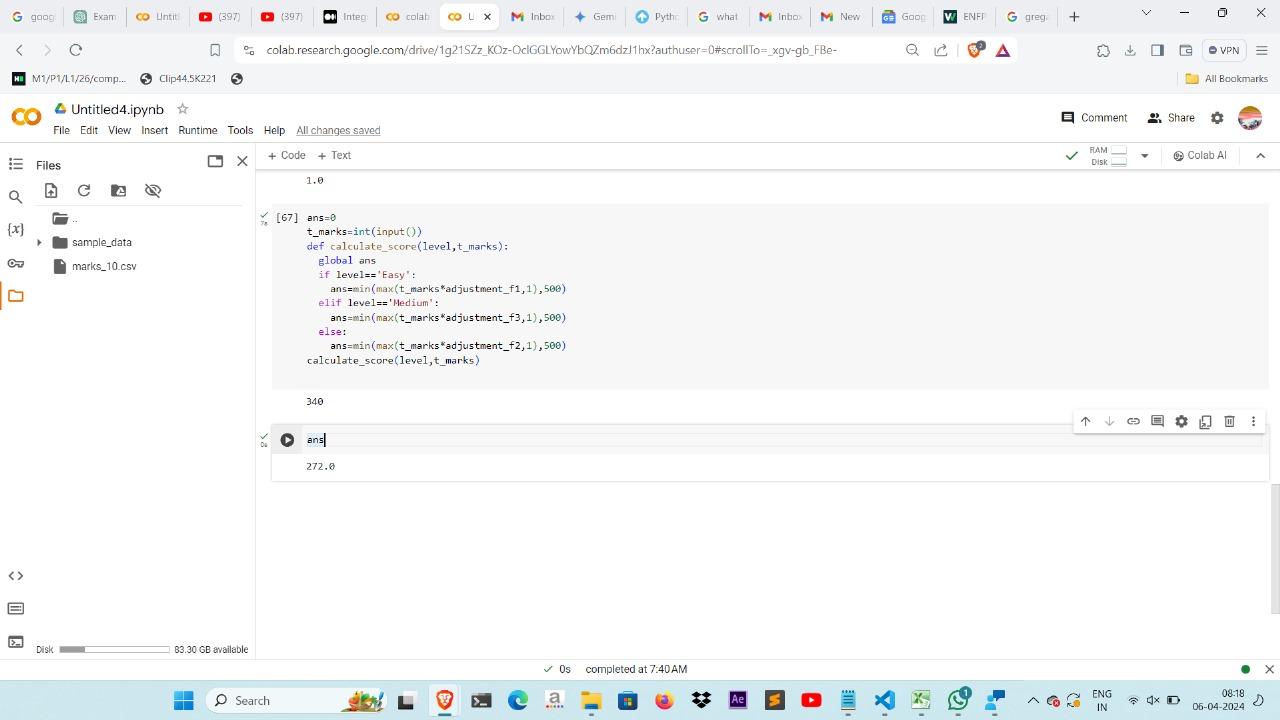Reload the browser page
1280x720 pixels.
point(75,50)
